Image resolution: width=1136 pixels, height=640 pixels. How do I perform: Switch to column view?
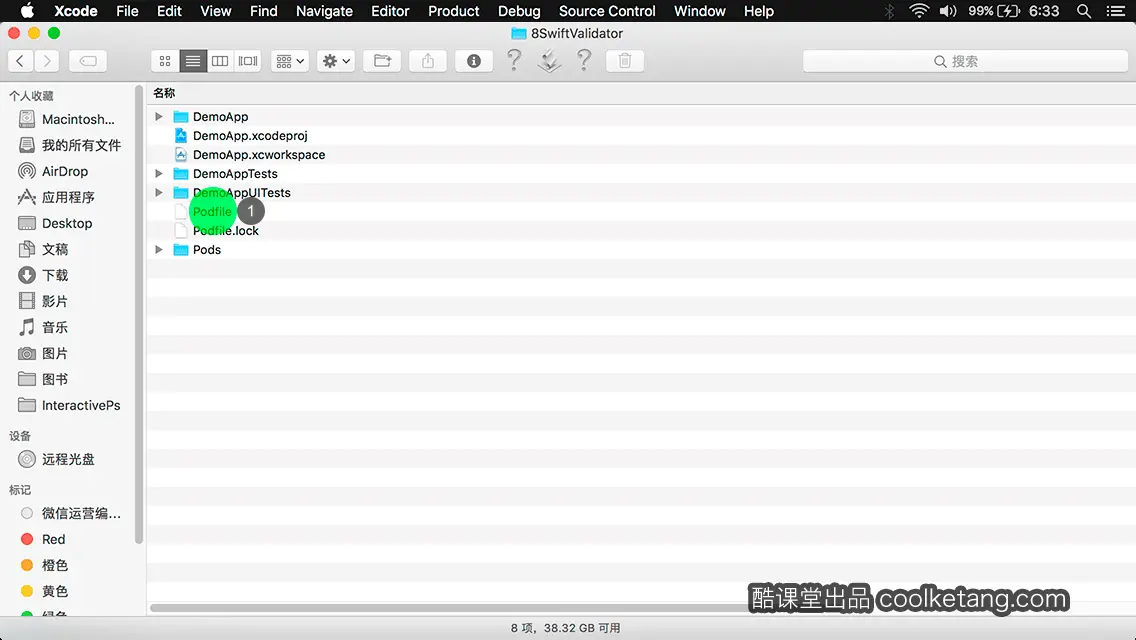pyautogui.click(x=220, y=61)
